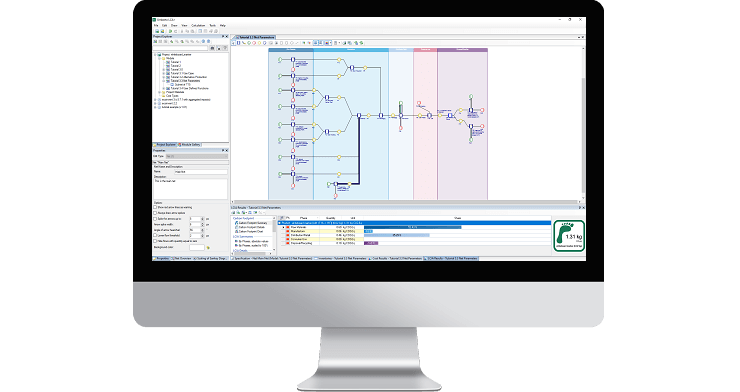Open the Calculation menu
The image size is (740, 392).
tap(198, 25)
